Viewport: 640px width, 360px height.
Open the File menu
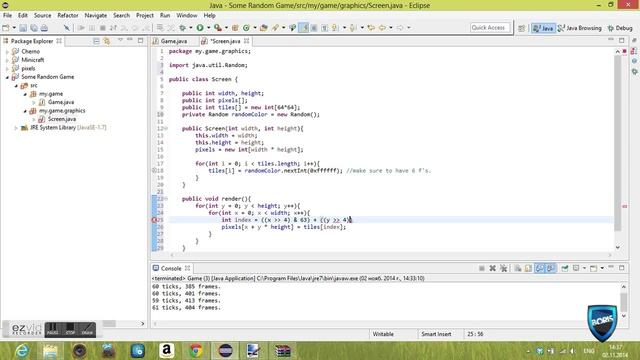(x=7, y=16)
